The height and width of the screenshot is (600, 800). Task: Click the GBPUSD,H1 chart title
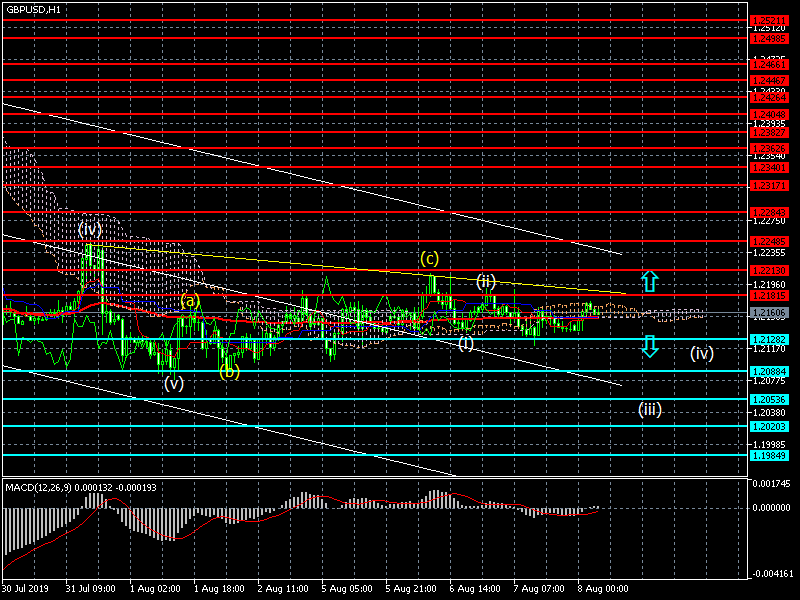[x=31, y=8]
